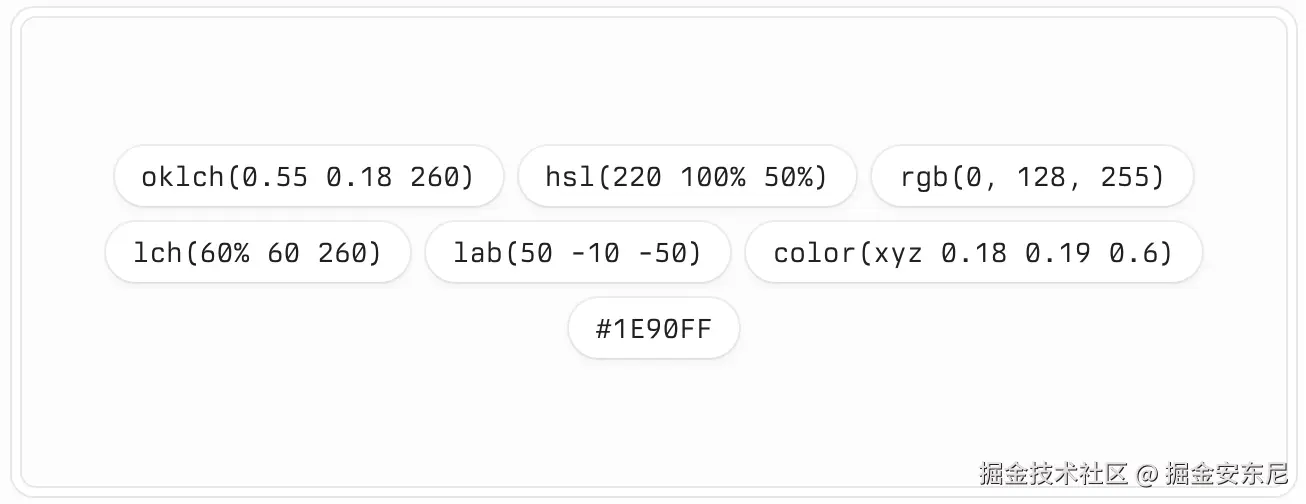Select the RGB color value tag
1306x504 pixels.
(1033, 177)
